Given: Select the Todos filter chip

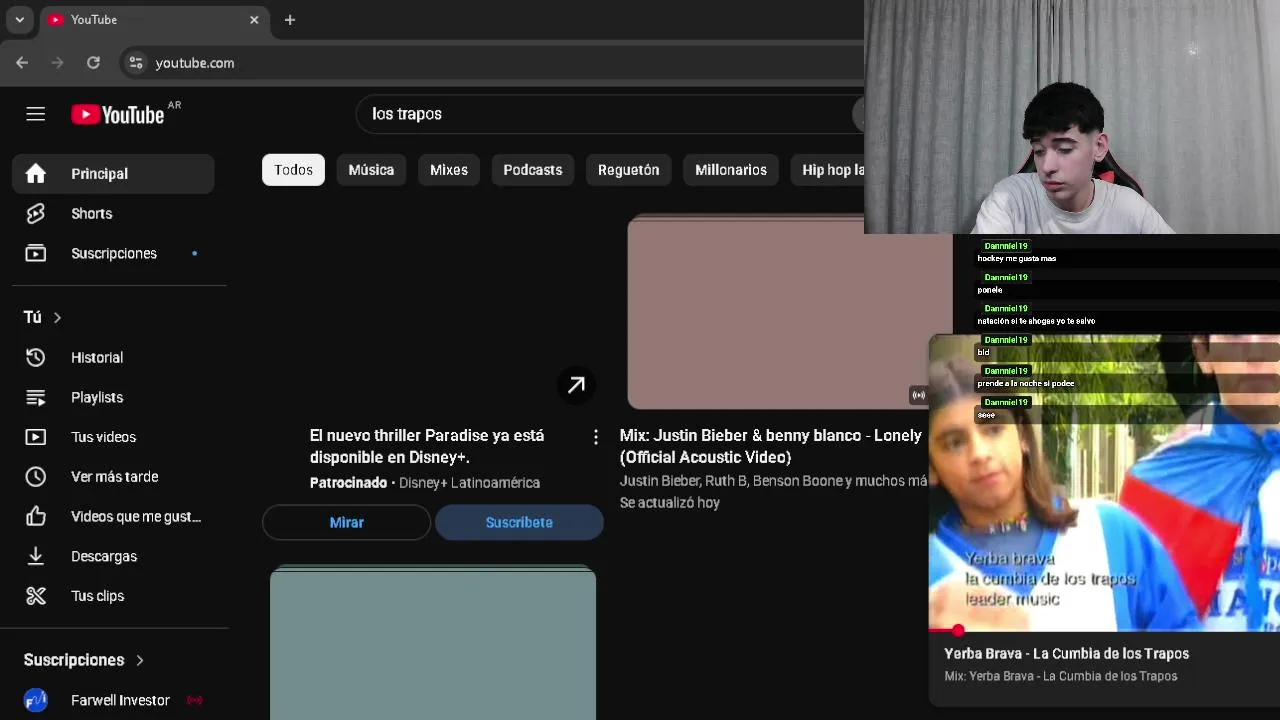Looking at the screenshot, I should click(293, 170).
